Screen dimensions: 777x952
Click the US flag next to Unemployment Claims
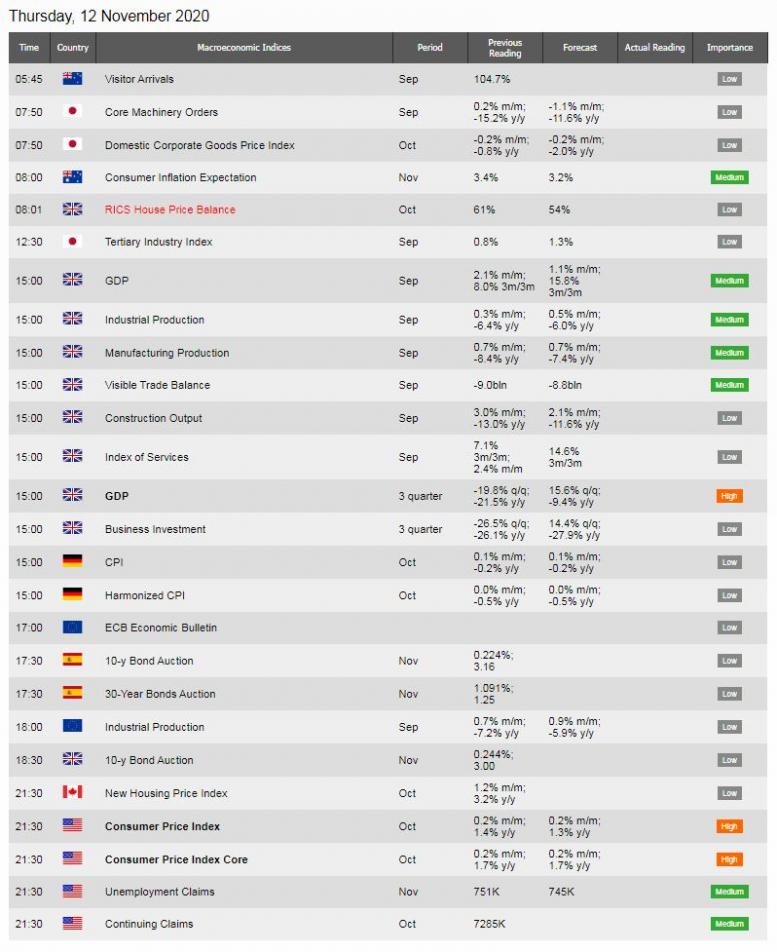tap(72, 891)
